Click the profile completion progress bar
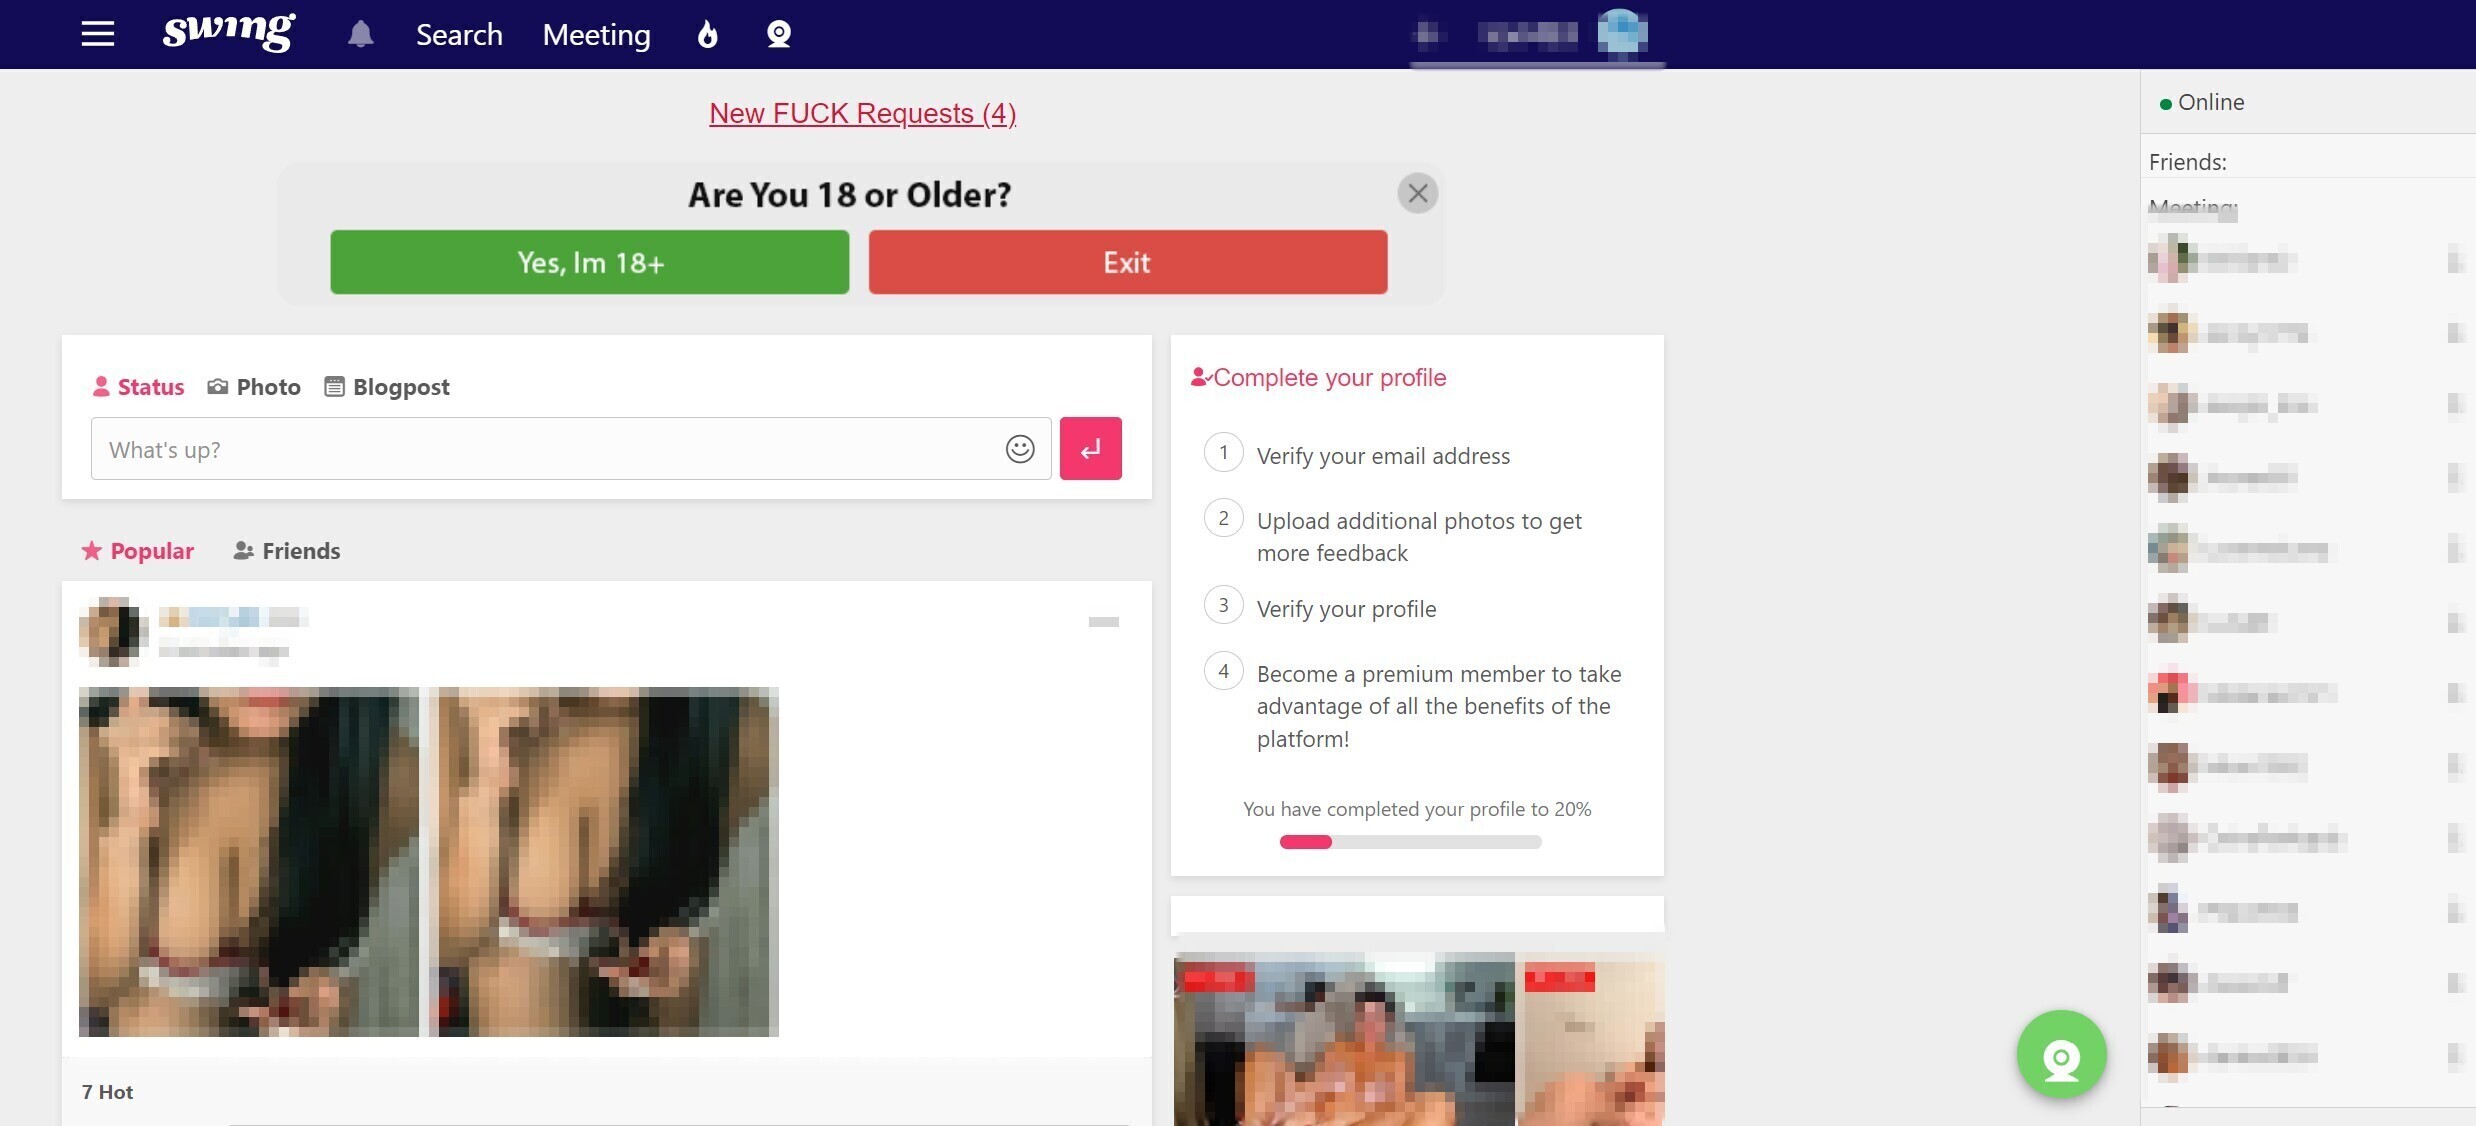This screenshot has width=2476, height=1126. 1410,842
